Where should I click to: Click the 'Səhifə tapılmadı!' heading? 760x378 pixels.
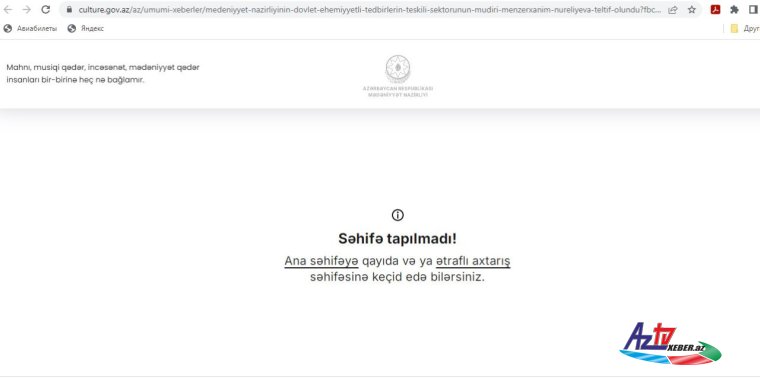coord(397,239)
